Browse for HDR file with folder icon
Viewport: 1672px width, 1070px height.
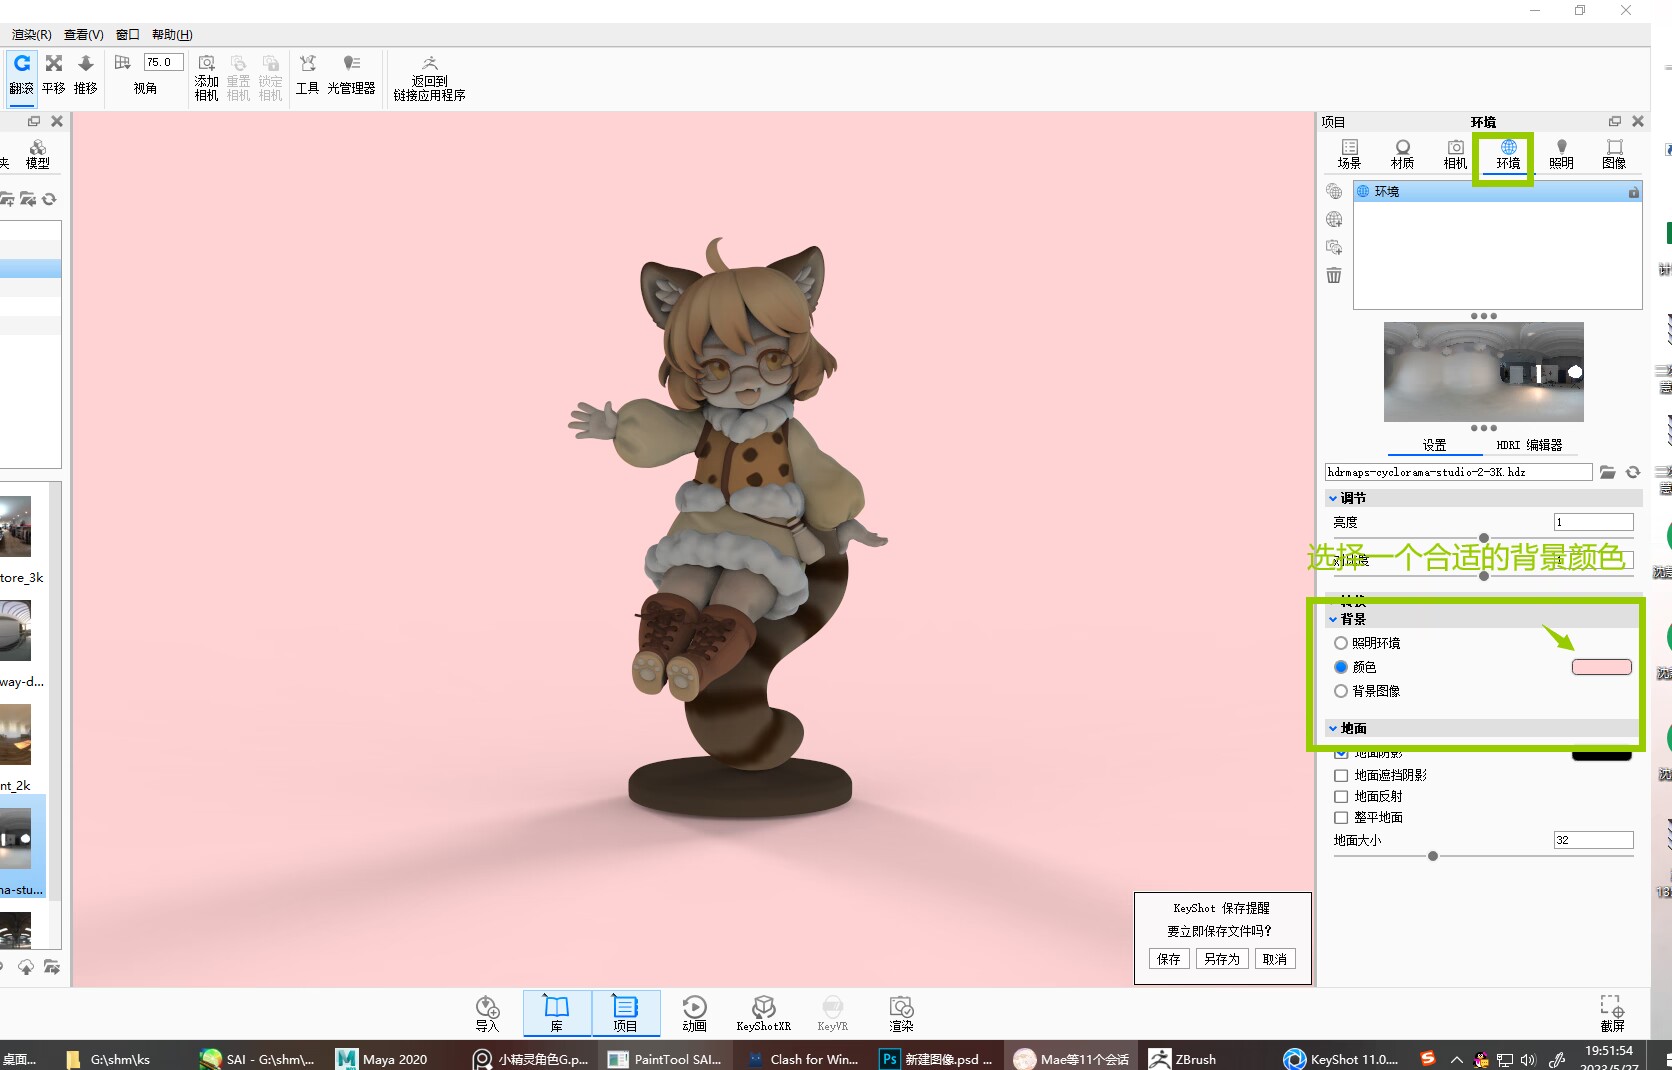click(x=1608, y=472)
